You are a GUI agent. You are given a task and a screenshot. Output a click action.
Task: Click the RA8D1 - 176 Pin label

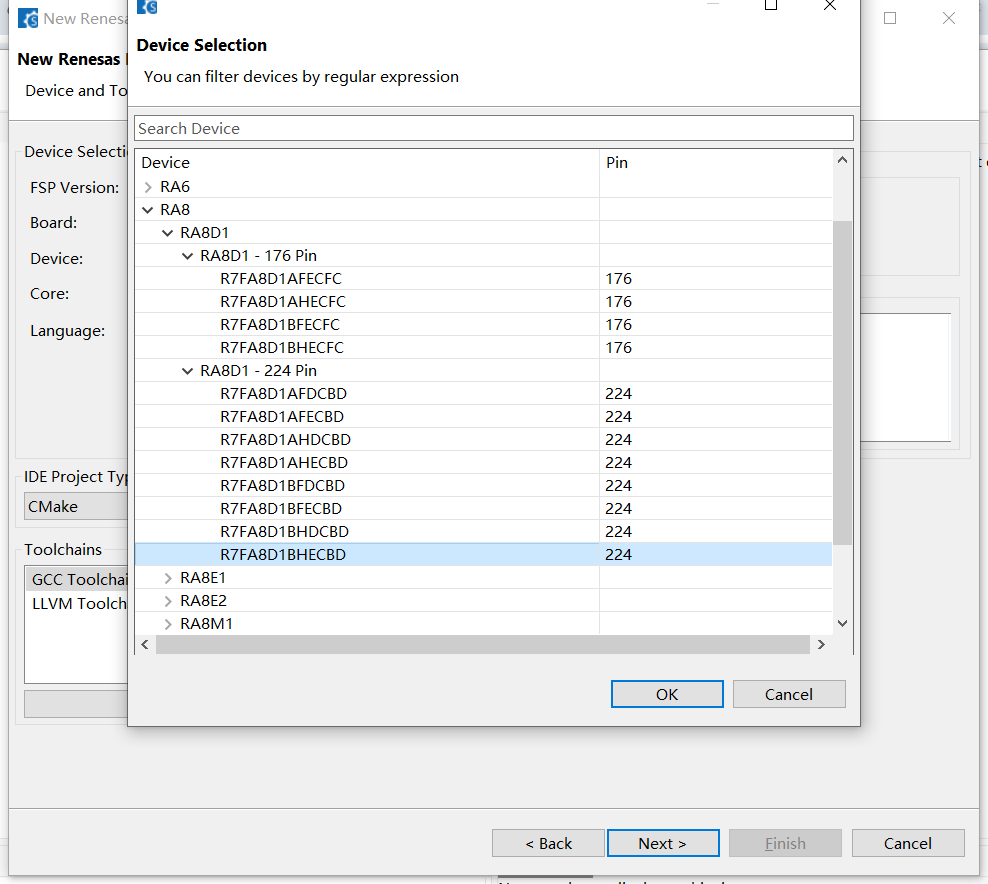(x=258, y=256)
